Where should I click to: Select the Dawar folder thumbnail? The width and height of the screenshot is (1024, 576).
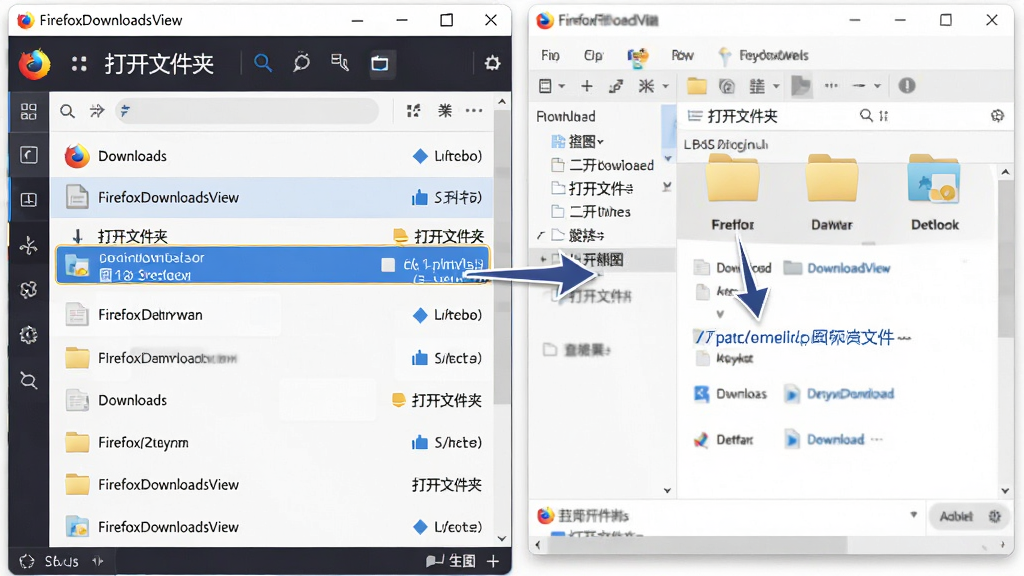(x=831, y=193)
